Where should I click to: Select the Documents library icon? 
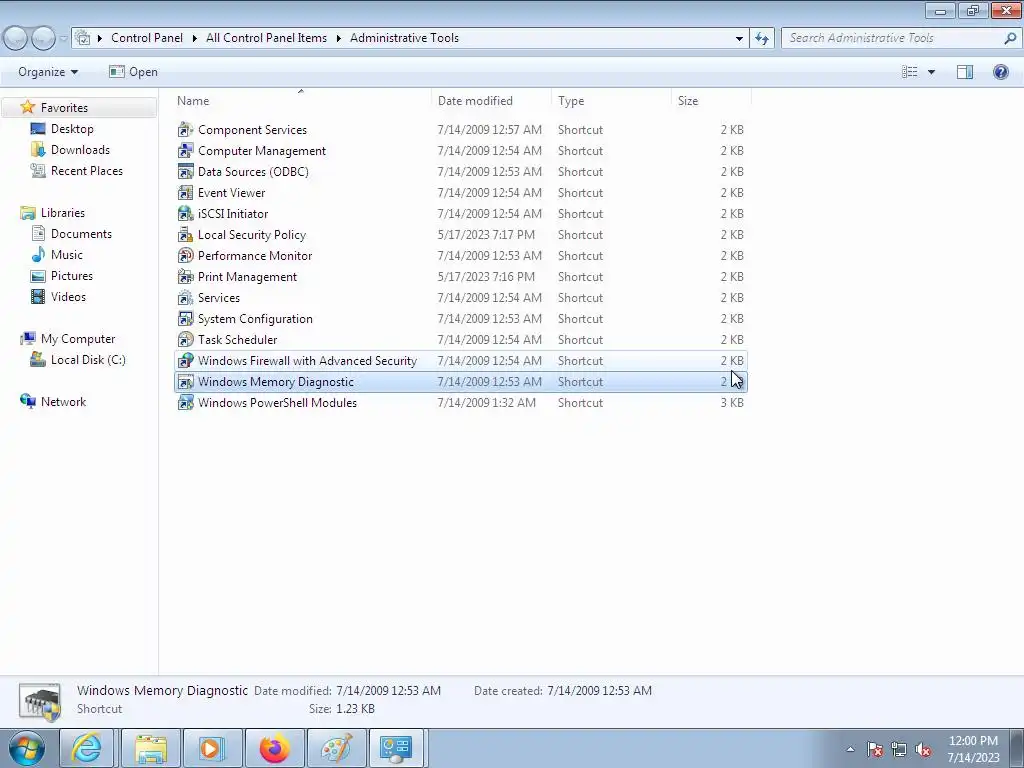tap(38, 234)
